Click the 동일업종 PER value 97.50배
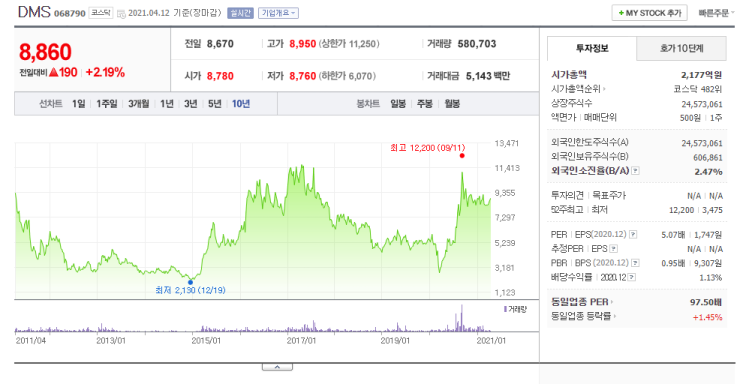The image size is (743, 384). coord(706,302)
